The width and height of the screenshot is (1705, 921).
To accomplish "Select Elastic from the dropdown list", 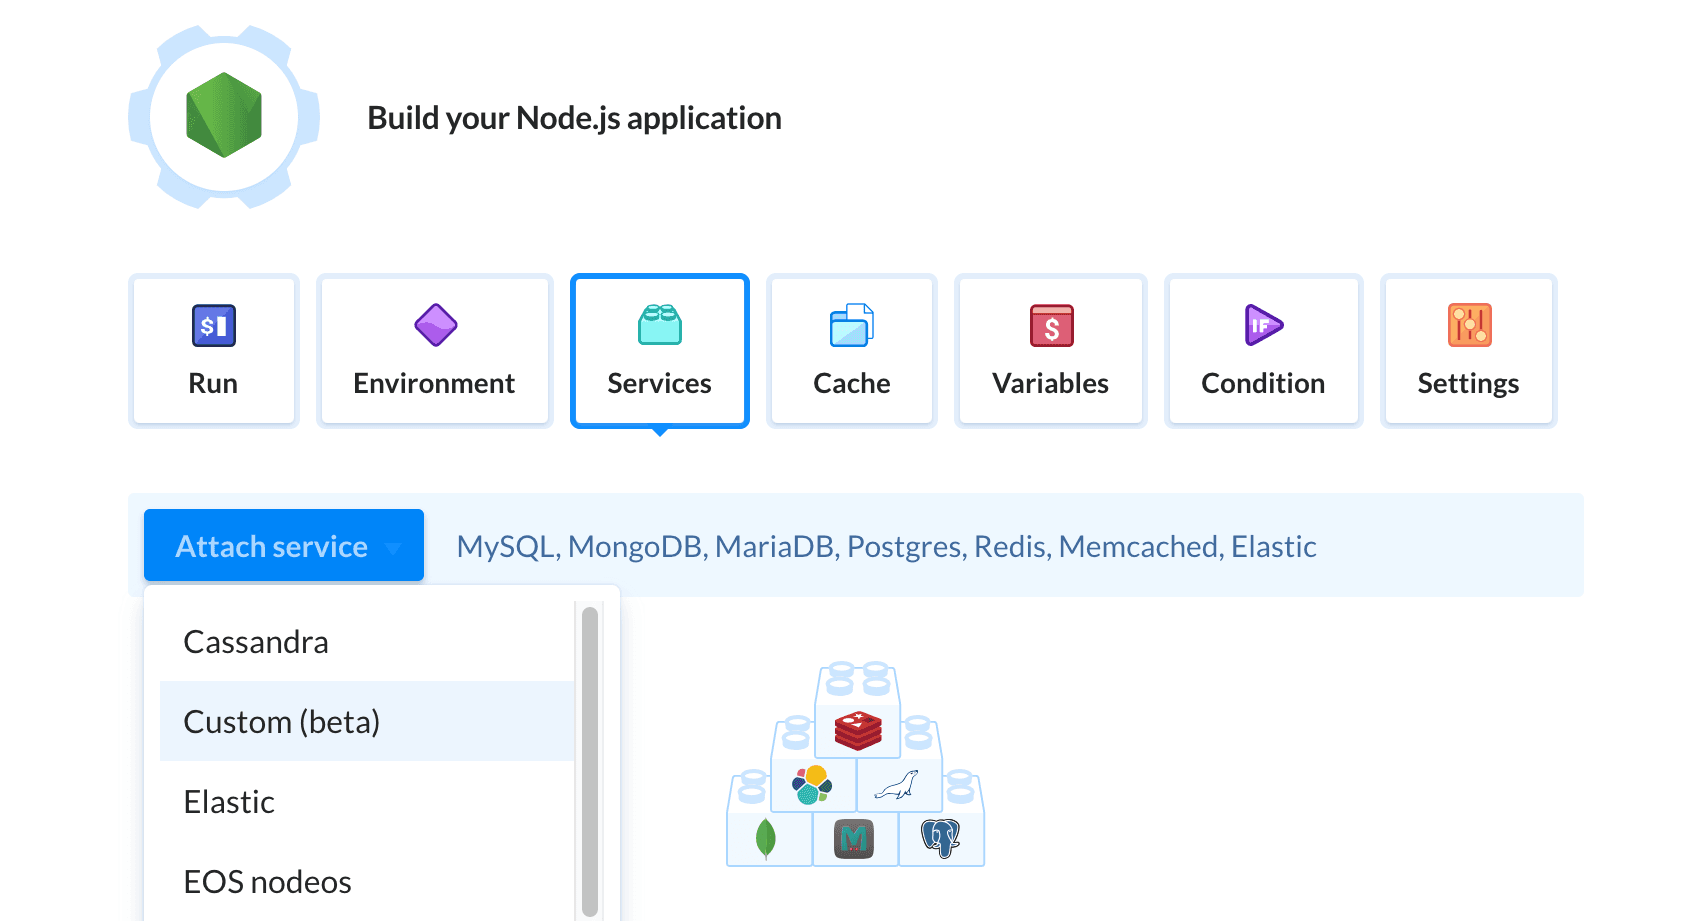I will pos(229,802).
